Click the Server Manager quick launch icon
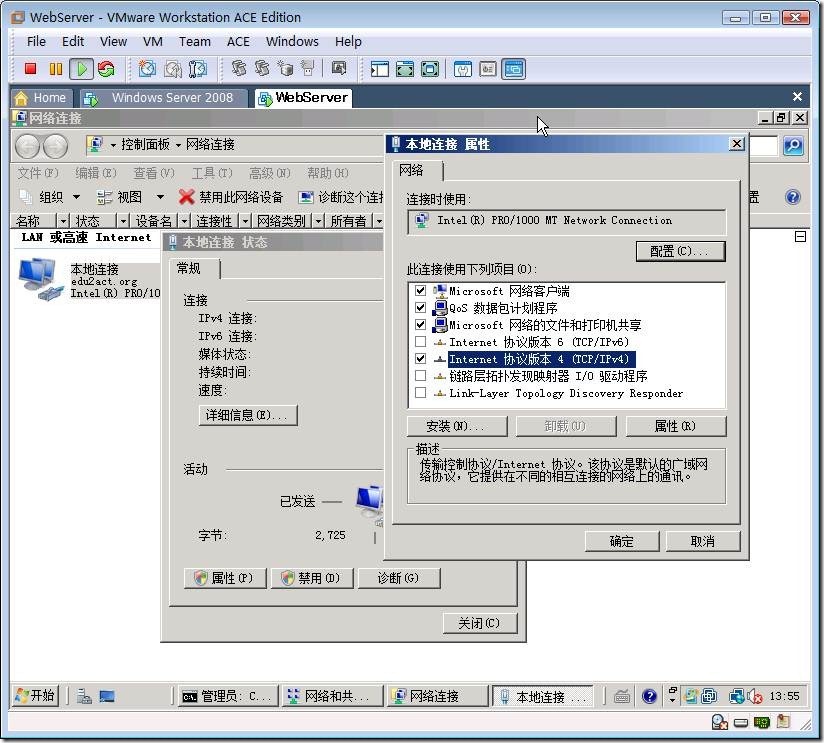The width and height of the screenshot is (824, 743). [84, 697]
